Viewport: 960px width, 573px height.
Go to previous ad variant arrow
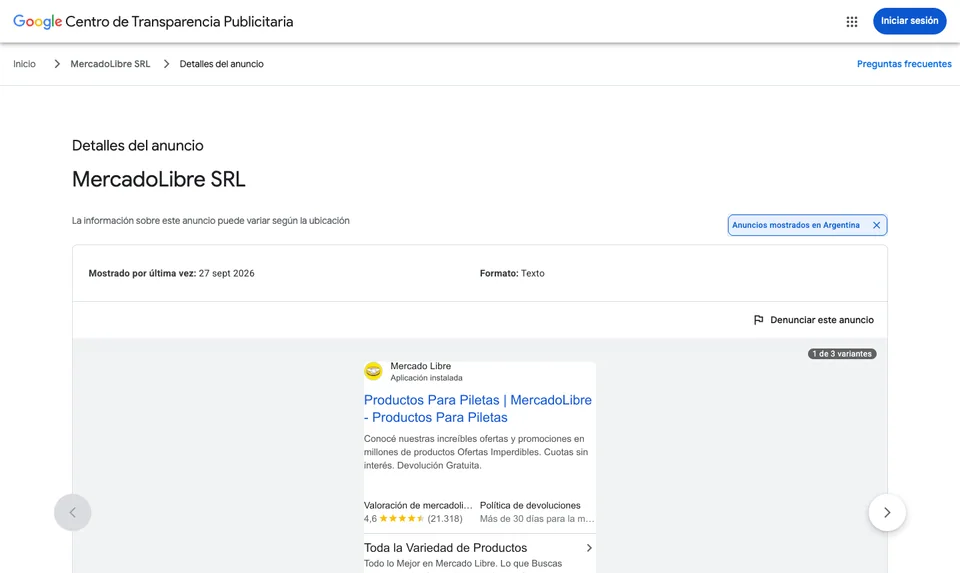72,512
